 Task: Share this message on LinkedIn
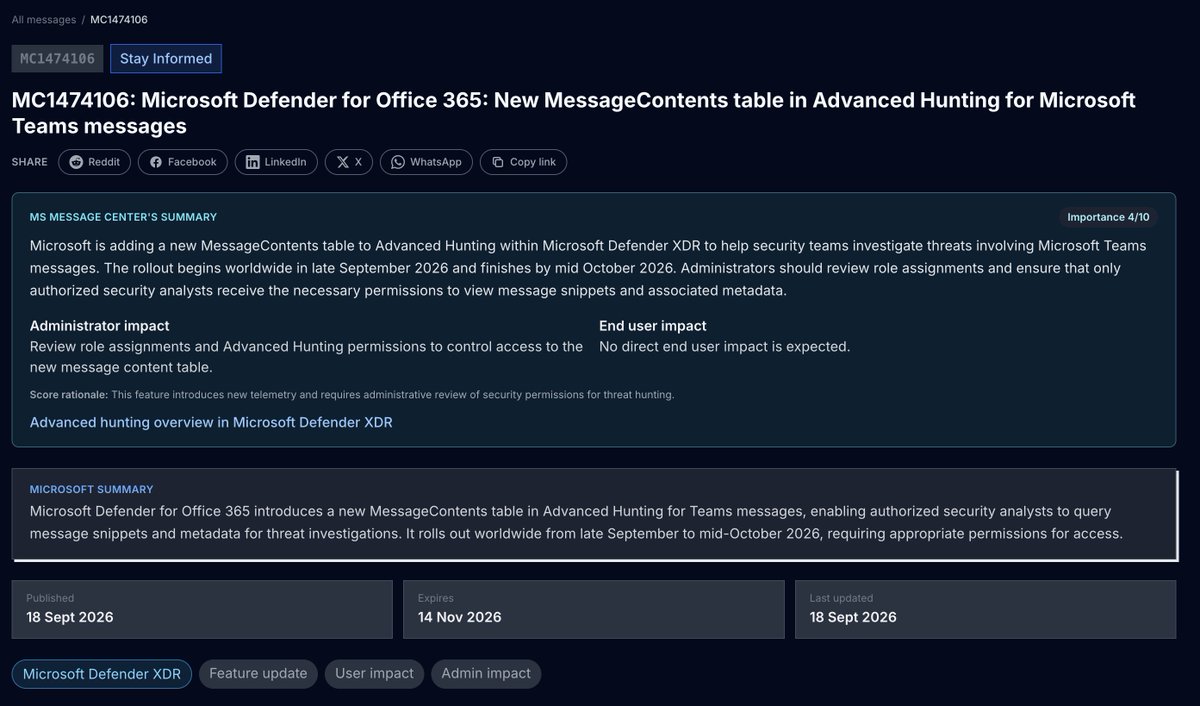click(277, 162)
